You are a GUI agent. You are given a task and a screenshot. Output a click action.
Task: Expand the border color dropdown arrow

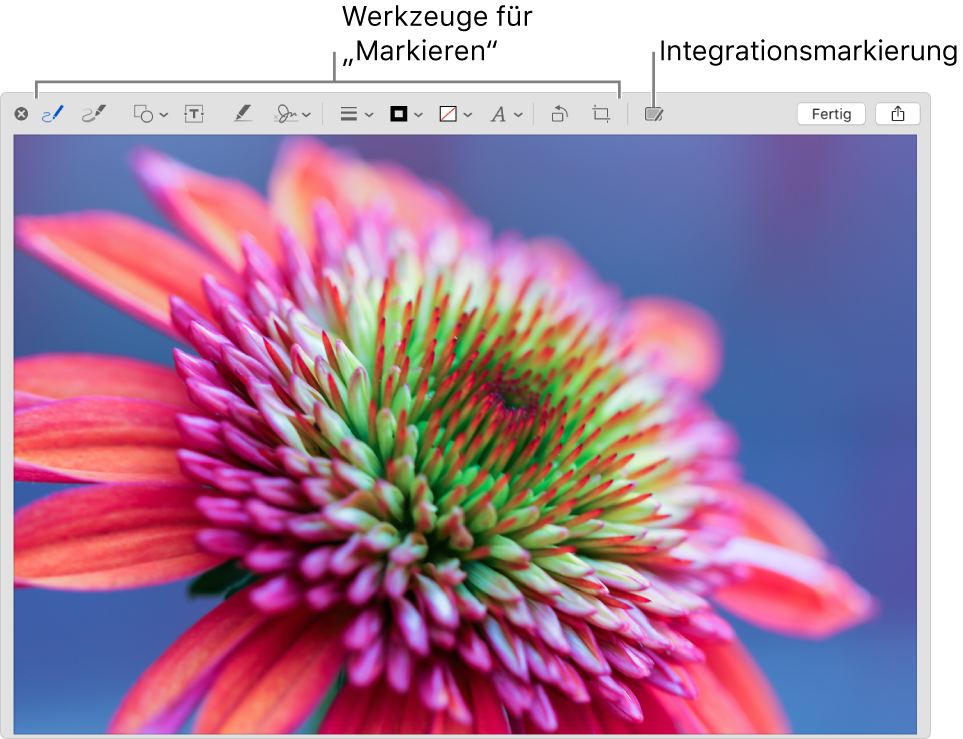point(418,115)
